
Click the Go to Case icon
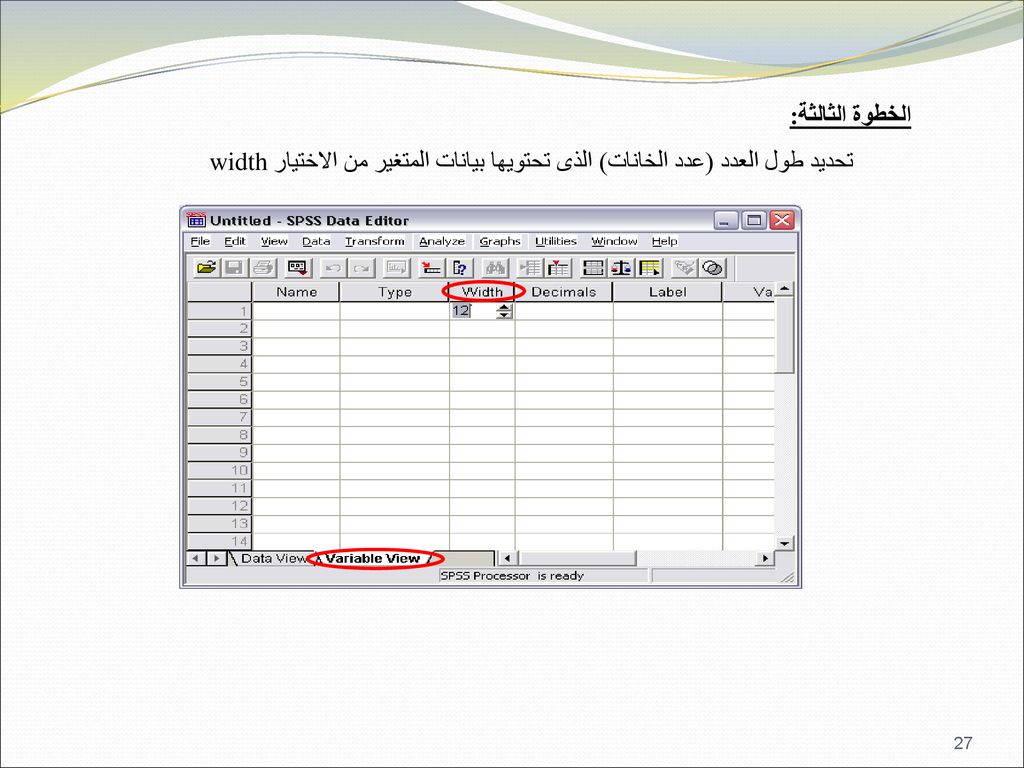coord(431,268)
